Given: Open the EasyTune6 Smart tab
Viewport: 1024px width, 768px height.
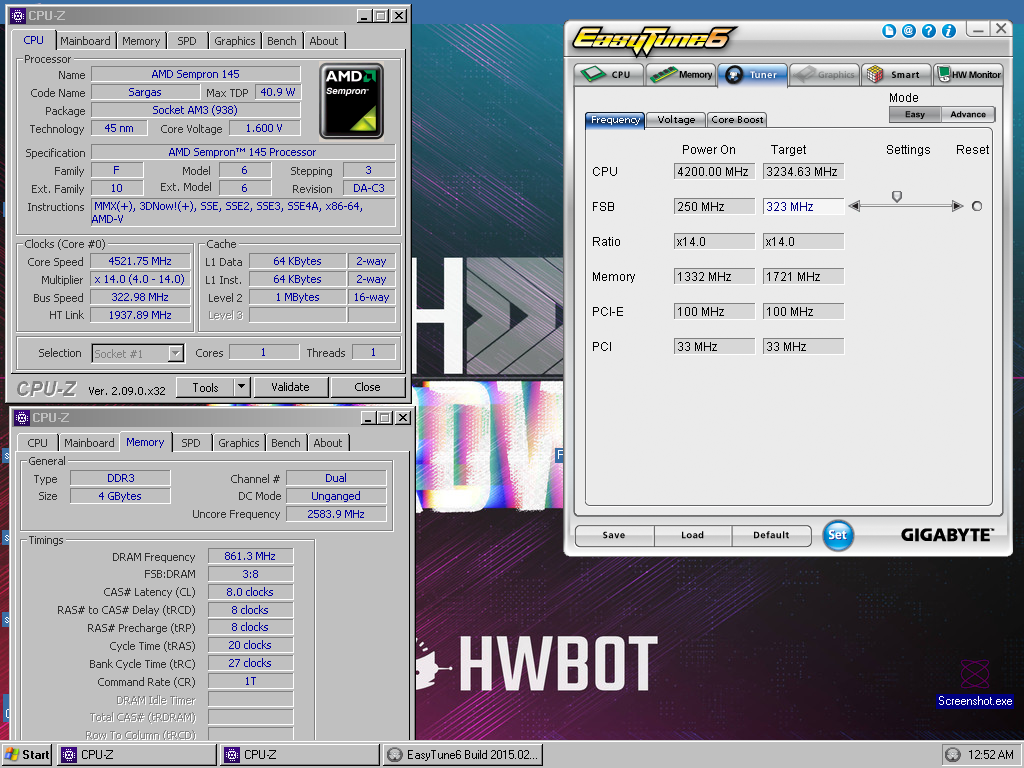Looking at the screenshot, I should click(x=896, y=74).
